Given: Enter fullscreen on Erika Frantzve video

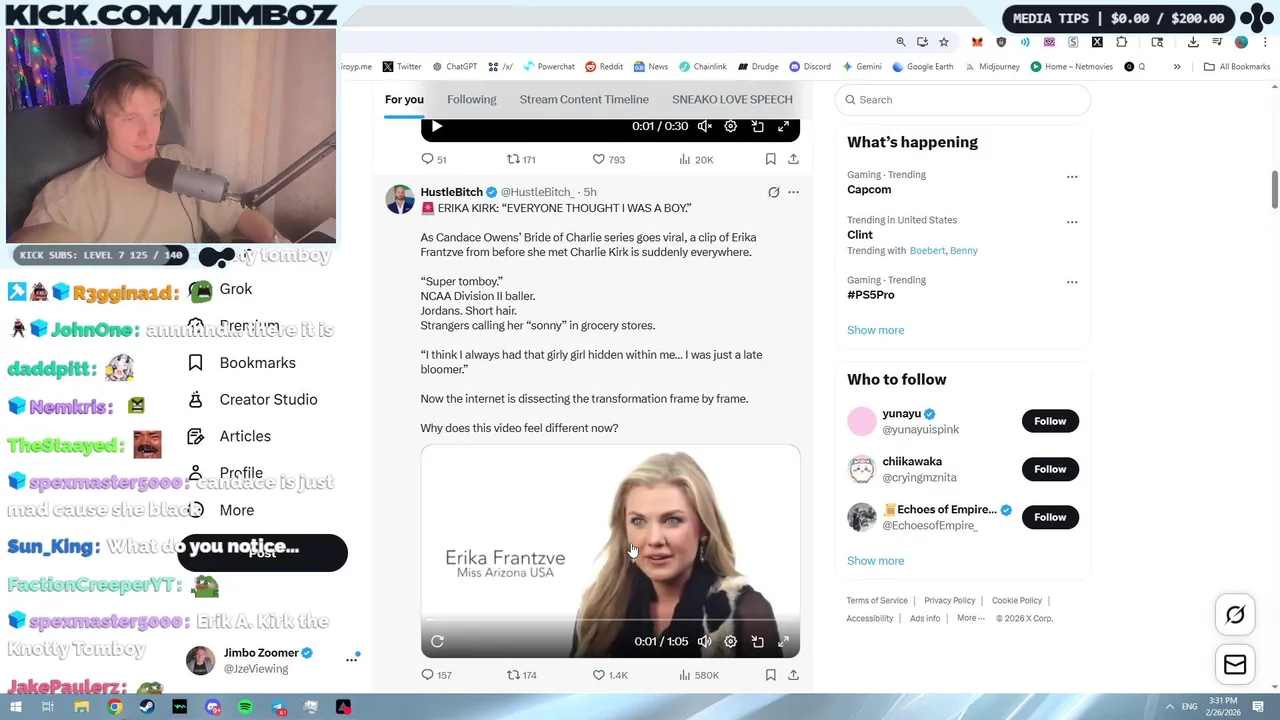Looking at the screenshot, I should click(x=783, y=641).
